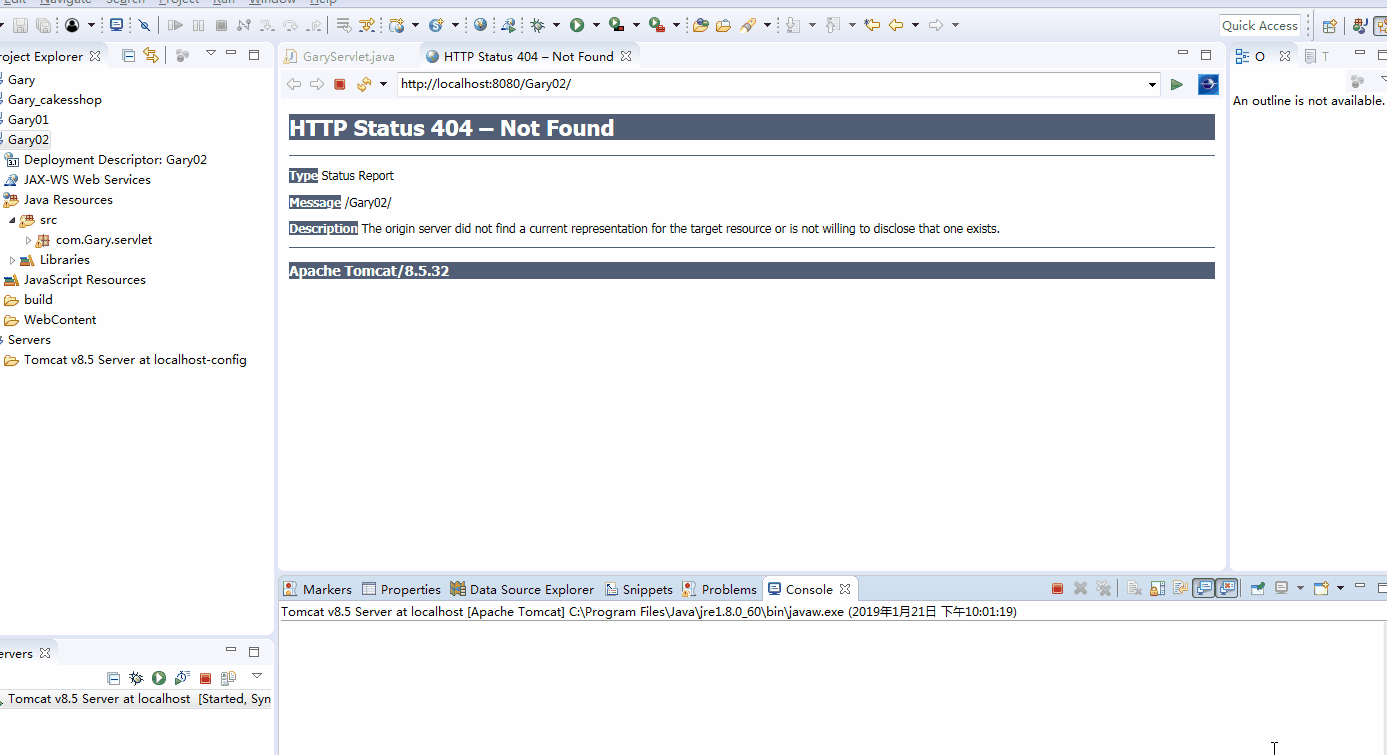This screenshot has height=755, width=1387.
Task: Click Open Type icon in toolbar
Action: click(x=700, y=25)
